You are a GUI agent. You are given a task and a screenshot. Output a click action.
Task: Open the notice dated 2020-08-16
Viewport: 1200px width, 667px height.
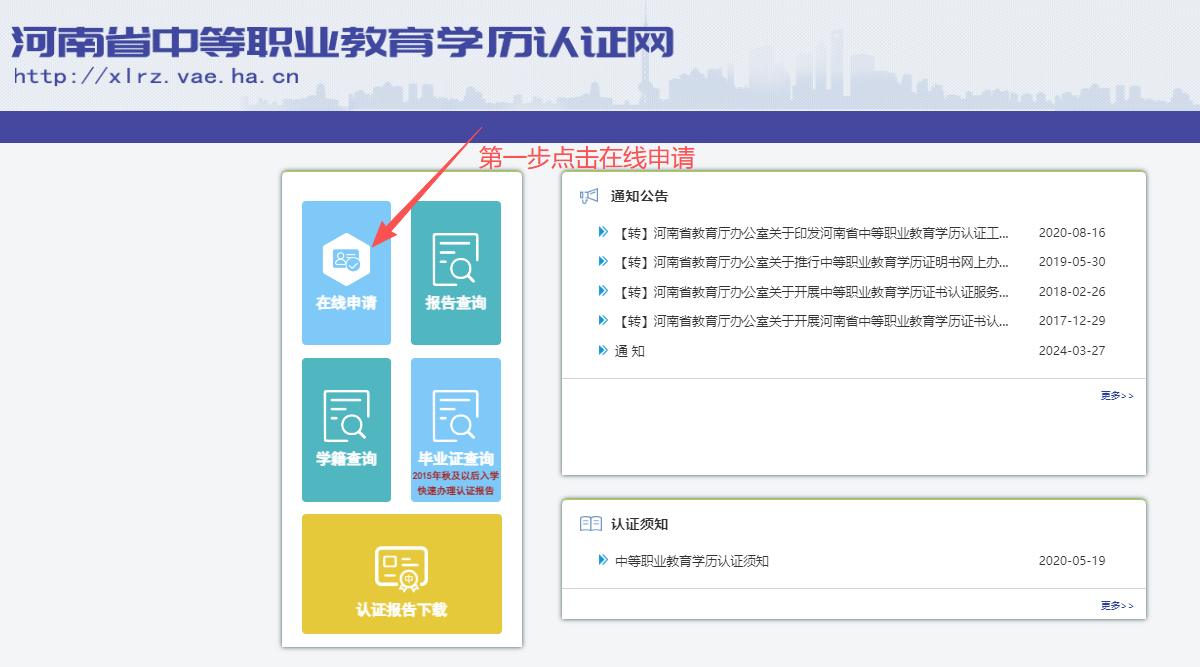[x=811, y=233]
